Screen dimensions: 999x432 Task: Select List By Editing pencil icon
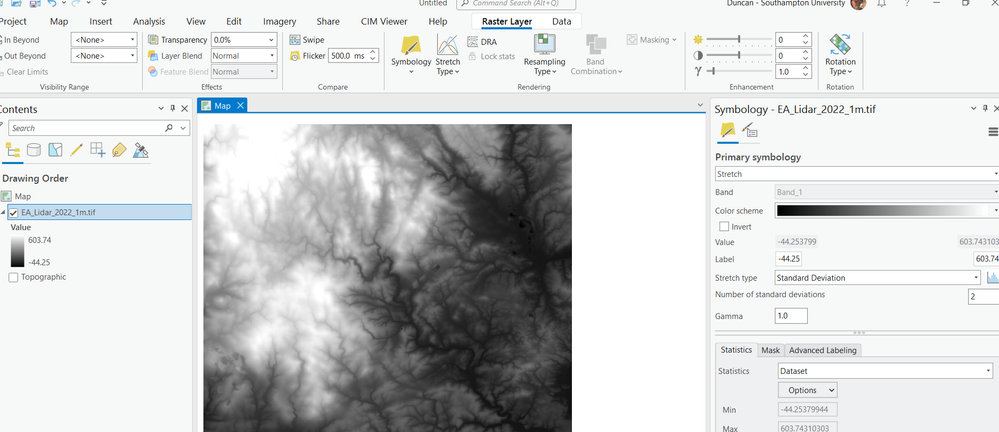tap(76, 150)
